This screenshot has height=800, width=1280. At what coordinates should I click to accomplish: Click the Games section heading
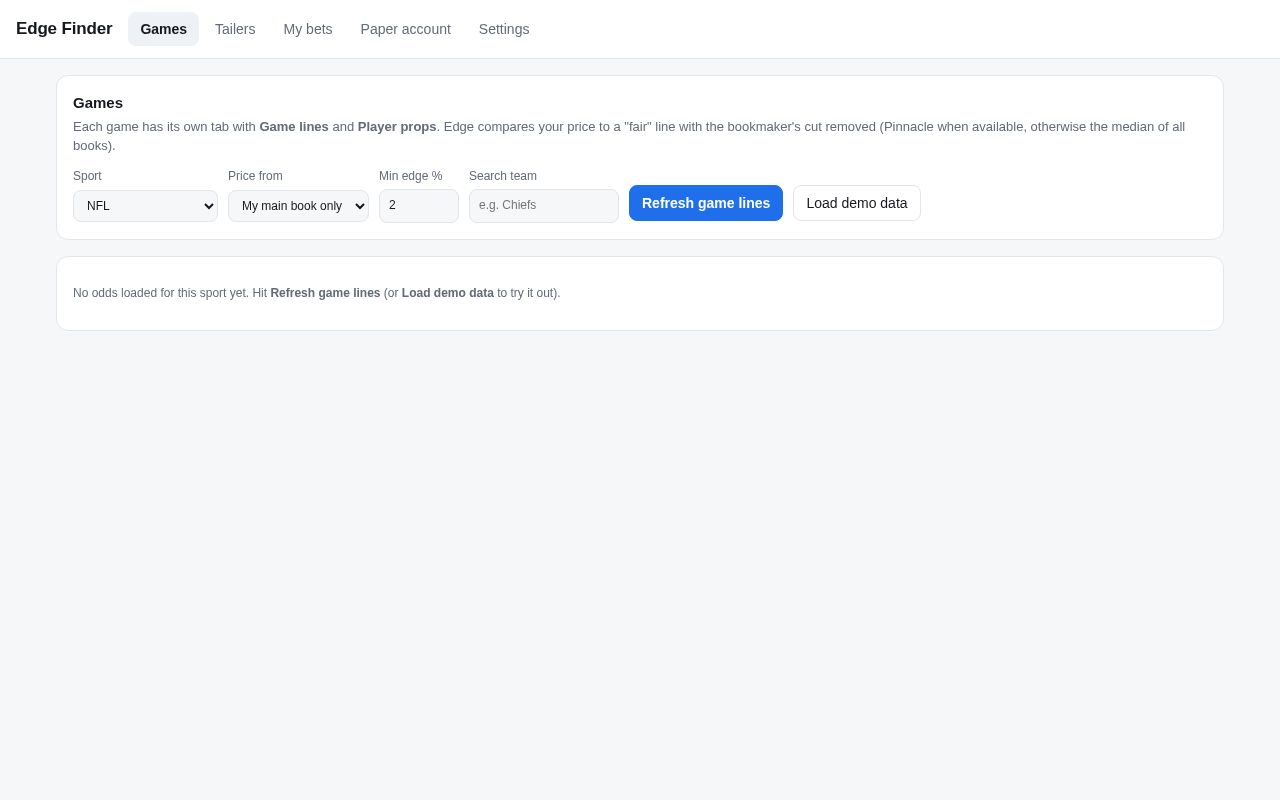98,102
